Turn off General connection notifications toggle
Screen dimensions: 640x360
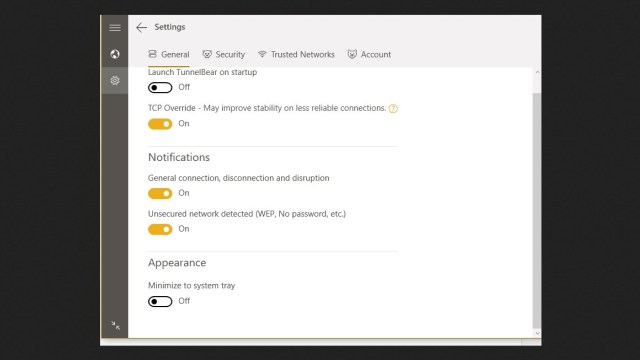[160, 193]
